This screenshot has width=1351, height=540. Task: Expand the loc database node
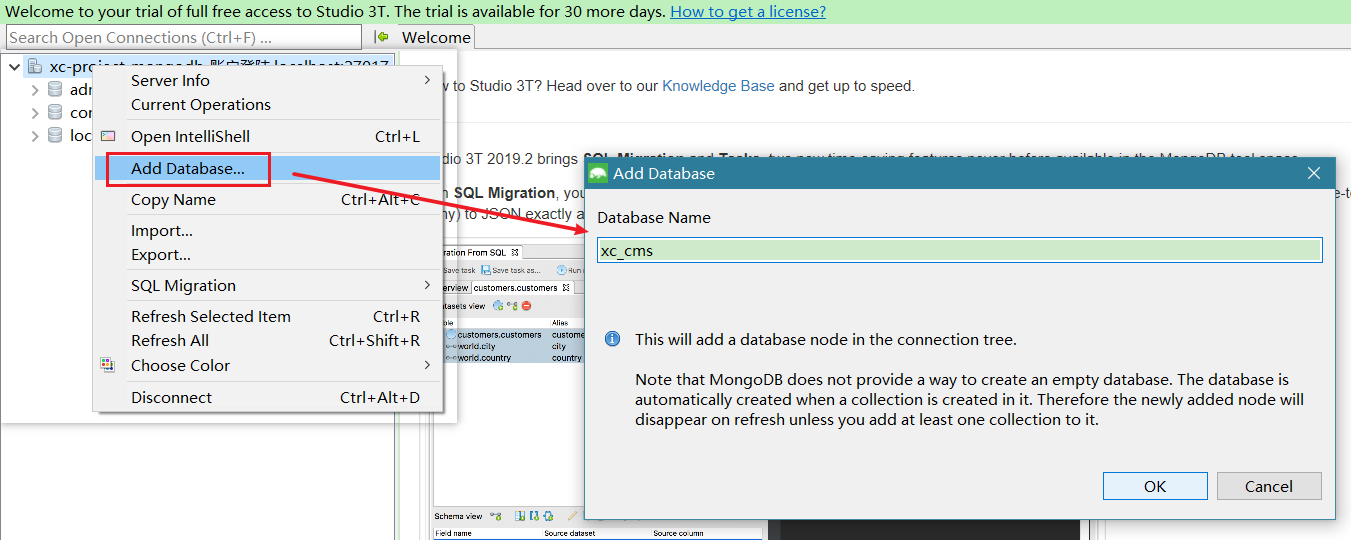coord(35,136)
